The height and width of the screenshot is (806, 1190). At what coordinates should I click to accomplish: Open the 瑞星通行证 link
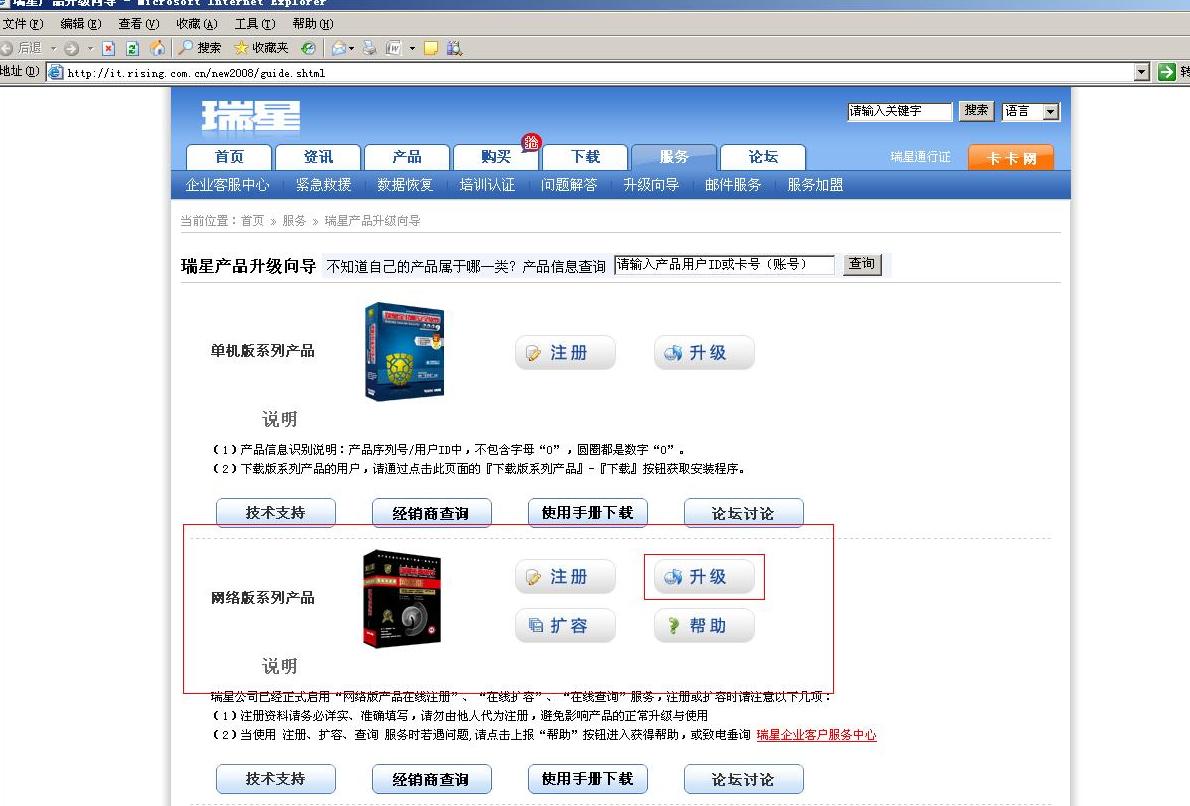click(920, 157)
